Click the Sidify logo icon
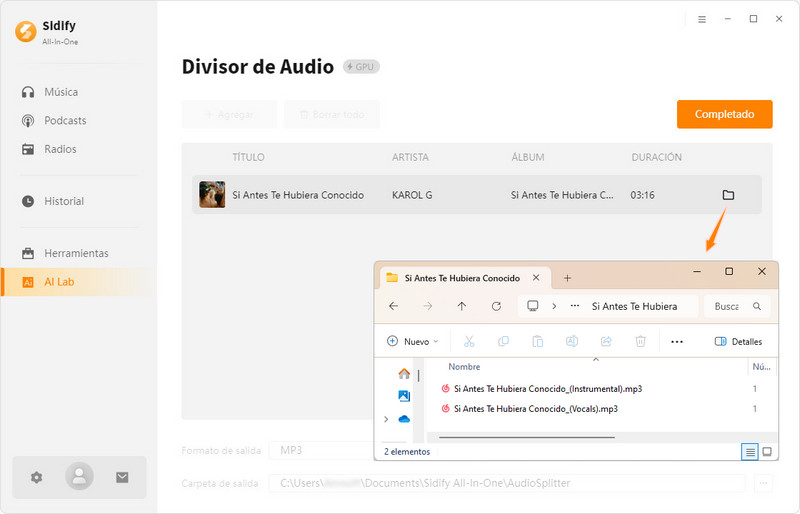Viewport: 800px width, 514px height. pos(26,32)
